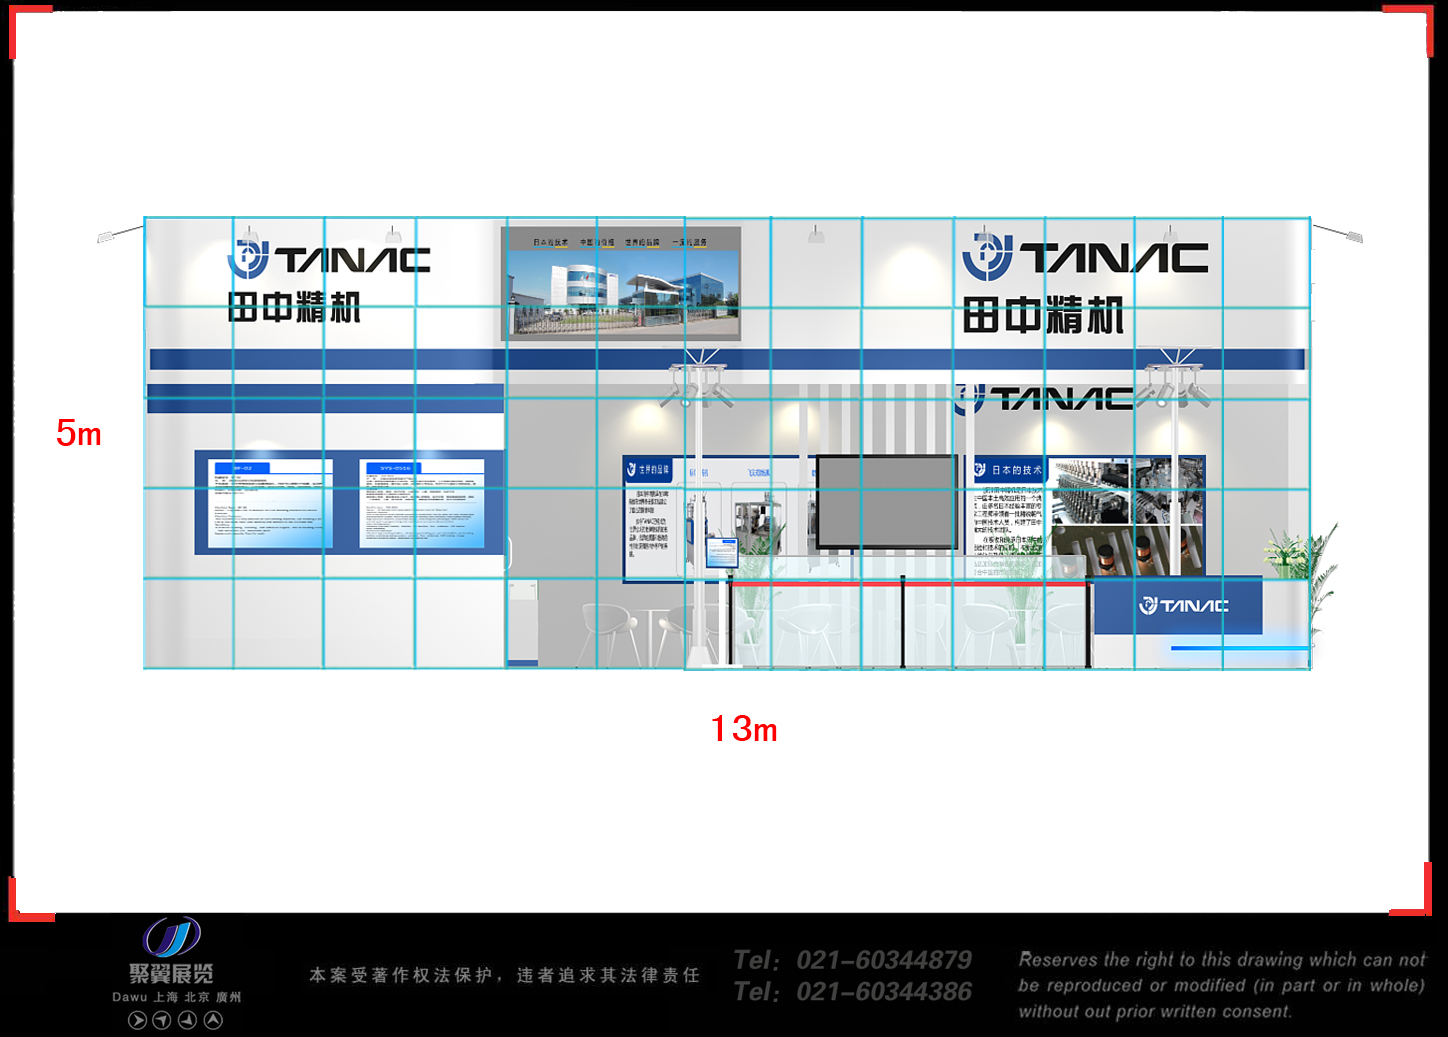The image size is (1448, 1037).
Task: Click the upward arrow circle icon under Dawu
Action: (213, 1020)
